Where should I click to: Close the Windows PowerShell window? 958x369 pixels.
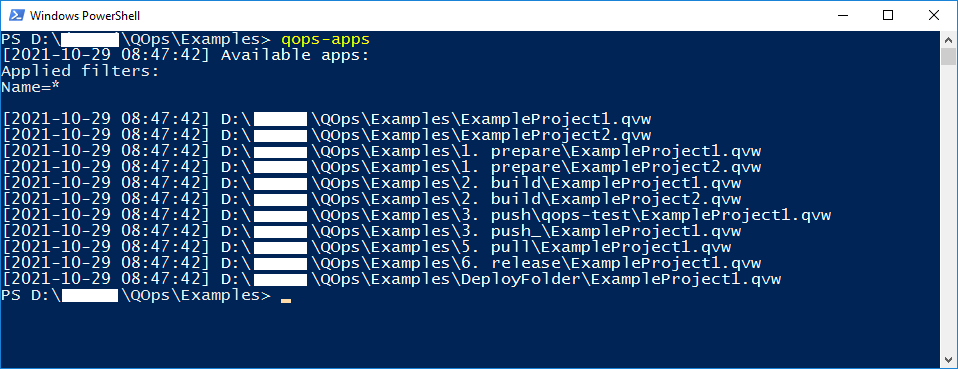click(934, 15)
